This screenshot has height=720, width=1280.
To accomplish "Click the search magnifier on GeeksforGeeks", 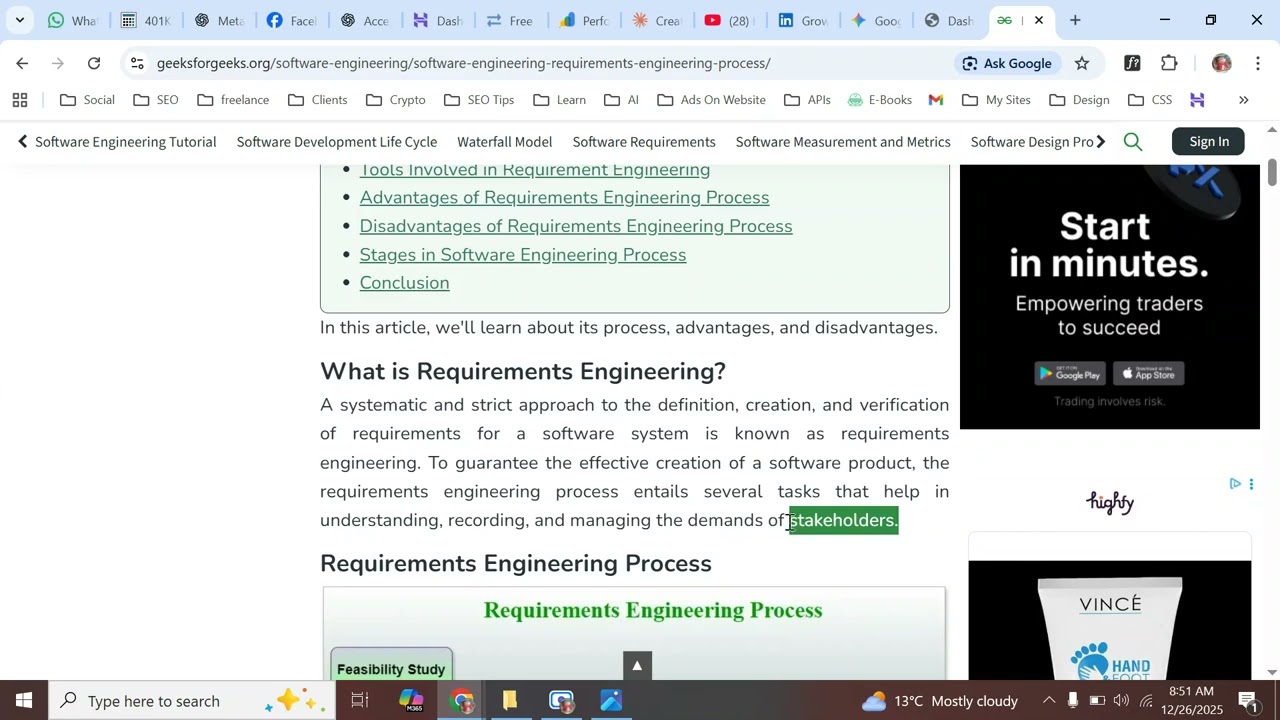I will tap(1133, 142).
